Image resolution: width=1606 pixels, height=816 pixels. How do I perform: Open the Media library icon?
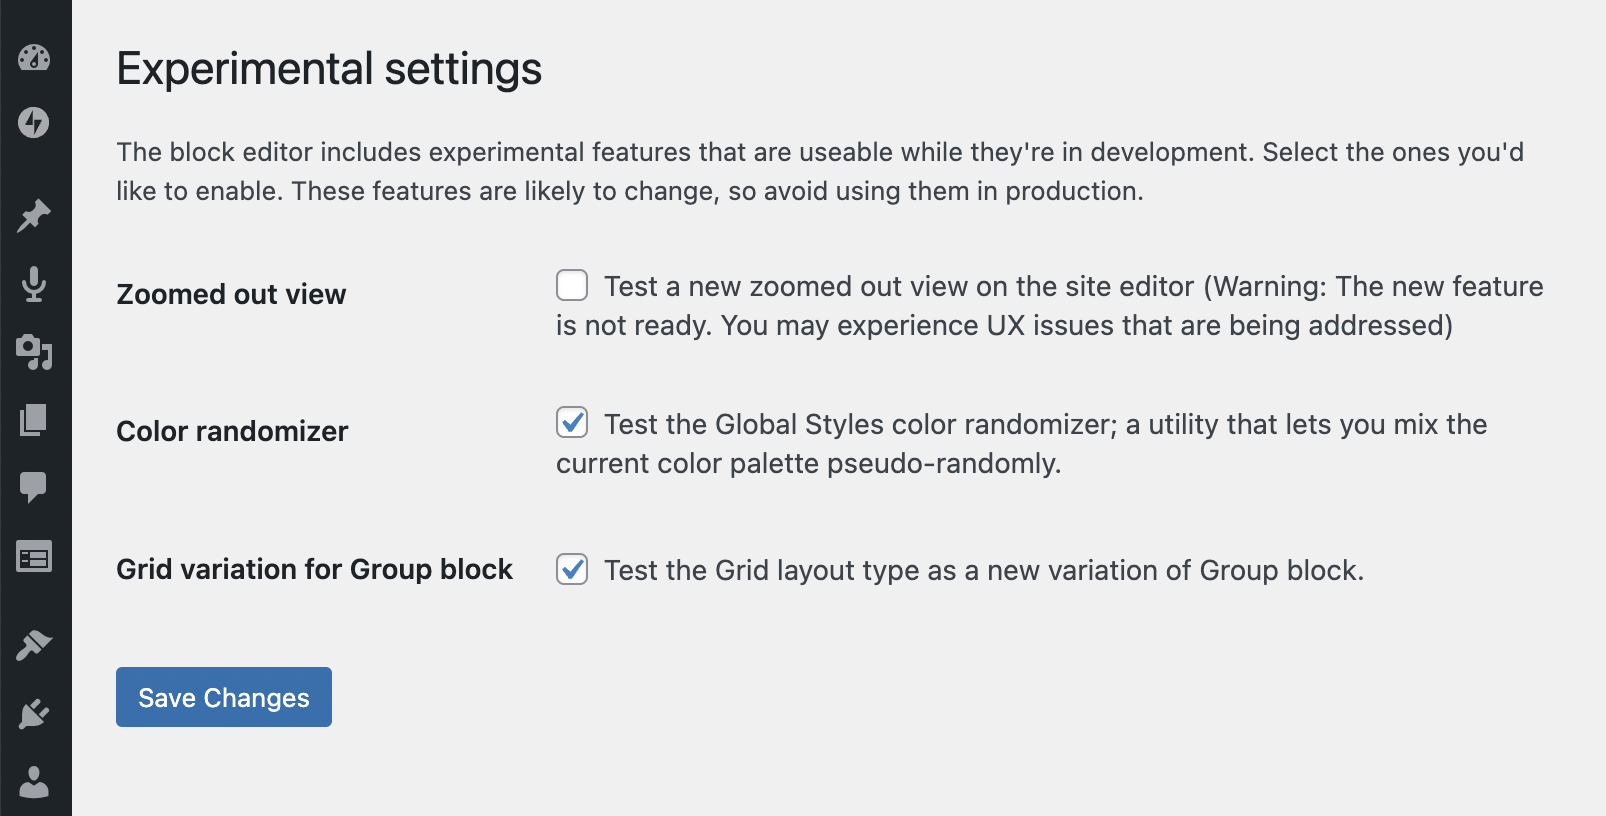tap(34, 352)
